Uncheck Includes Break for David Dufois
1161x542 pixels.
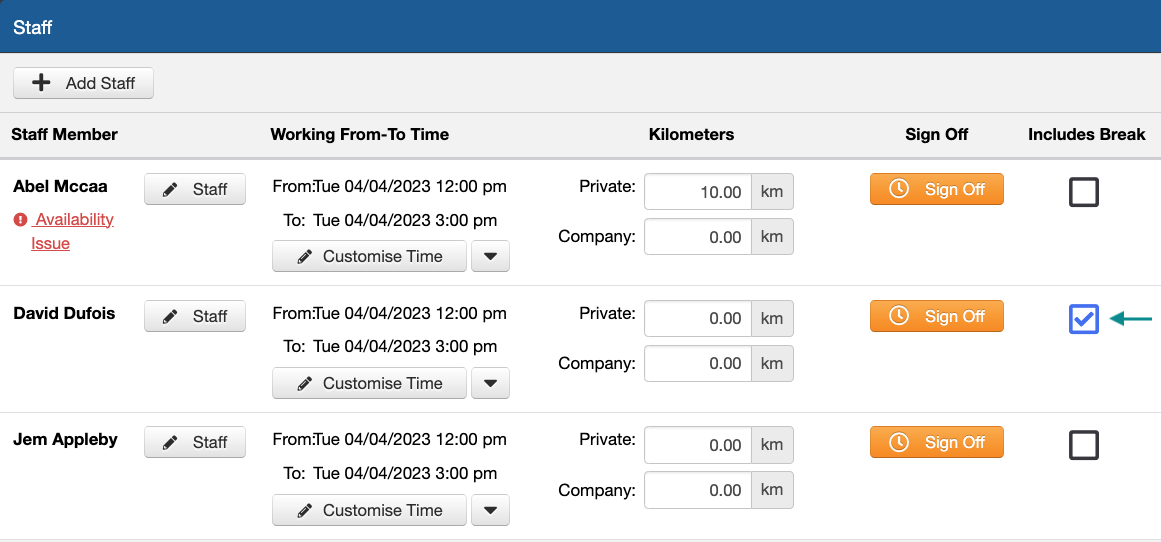coord(1084,319)
